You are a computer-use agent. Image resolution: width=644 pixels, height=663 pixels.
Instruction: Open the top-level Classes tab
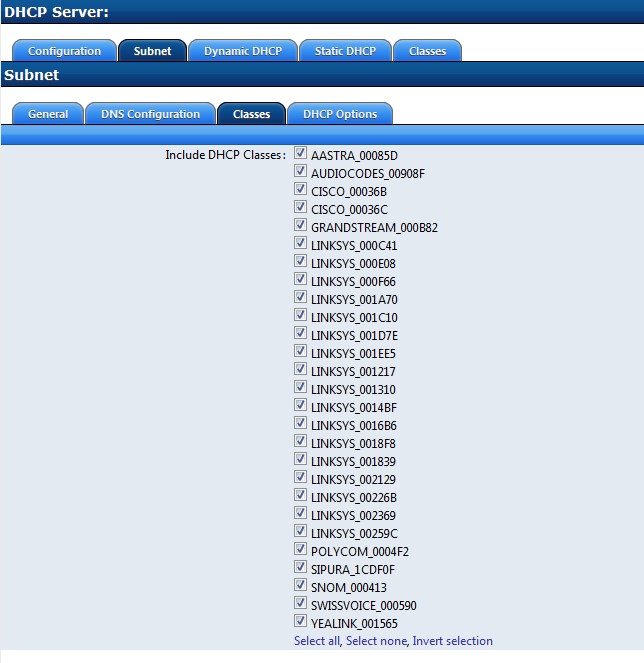427,51
